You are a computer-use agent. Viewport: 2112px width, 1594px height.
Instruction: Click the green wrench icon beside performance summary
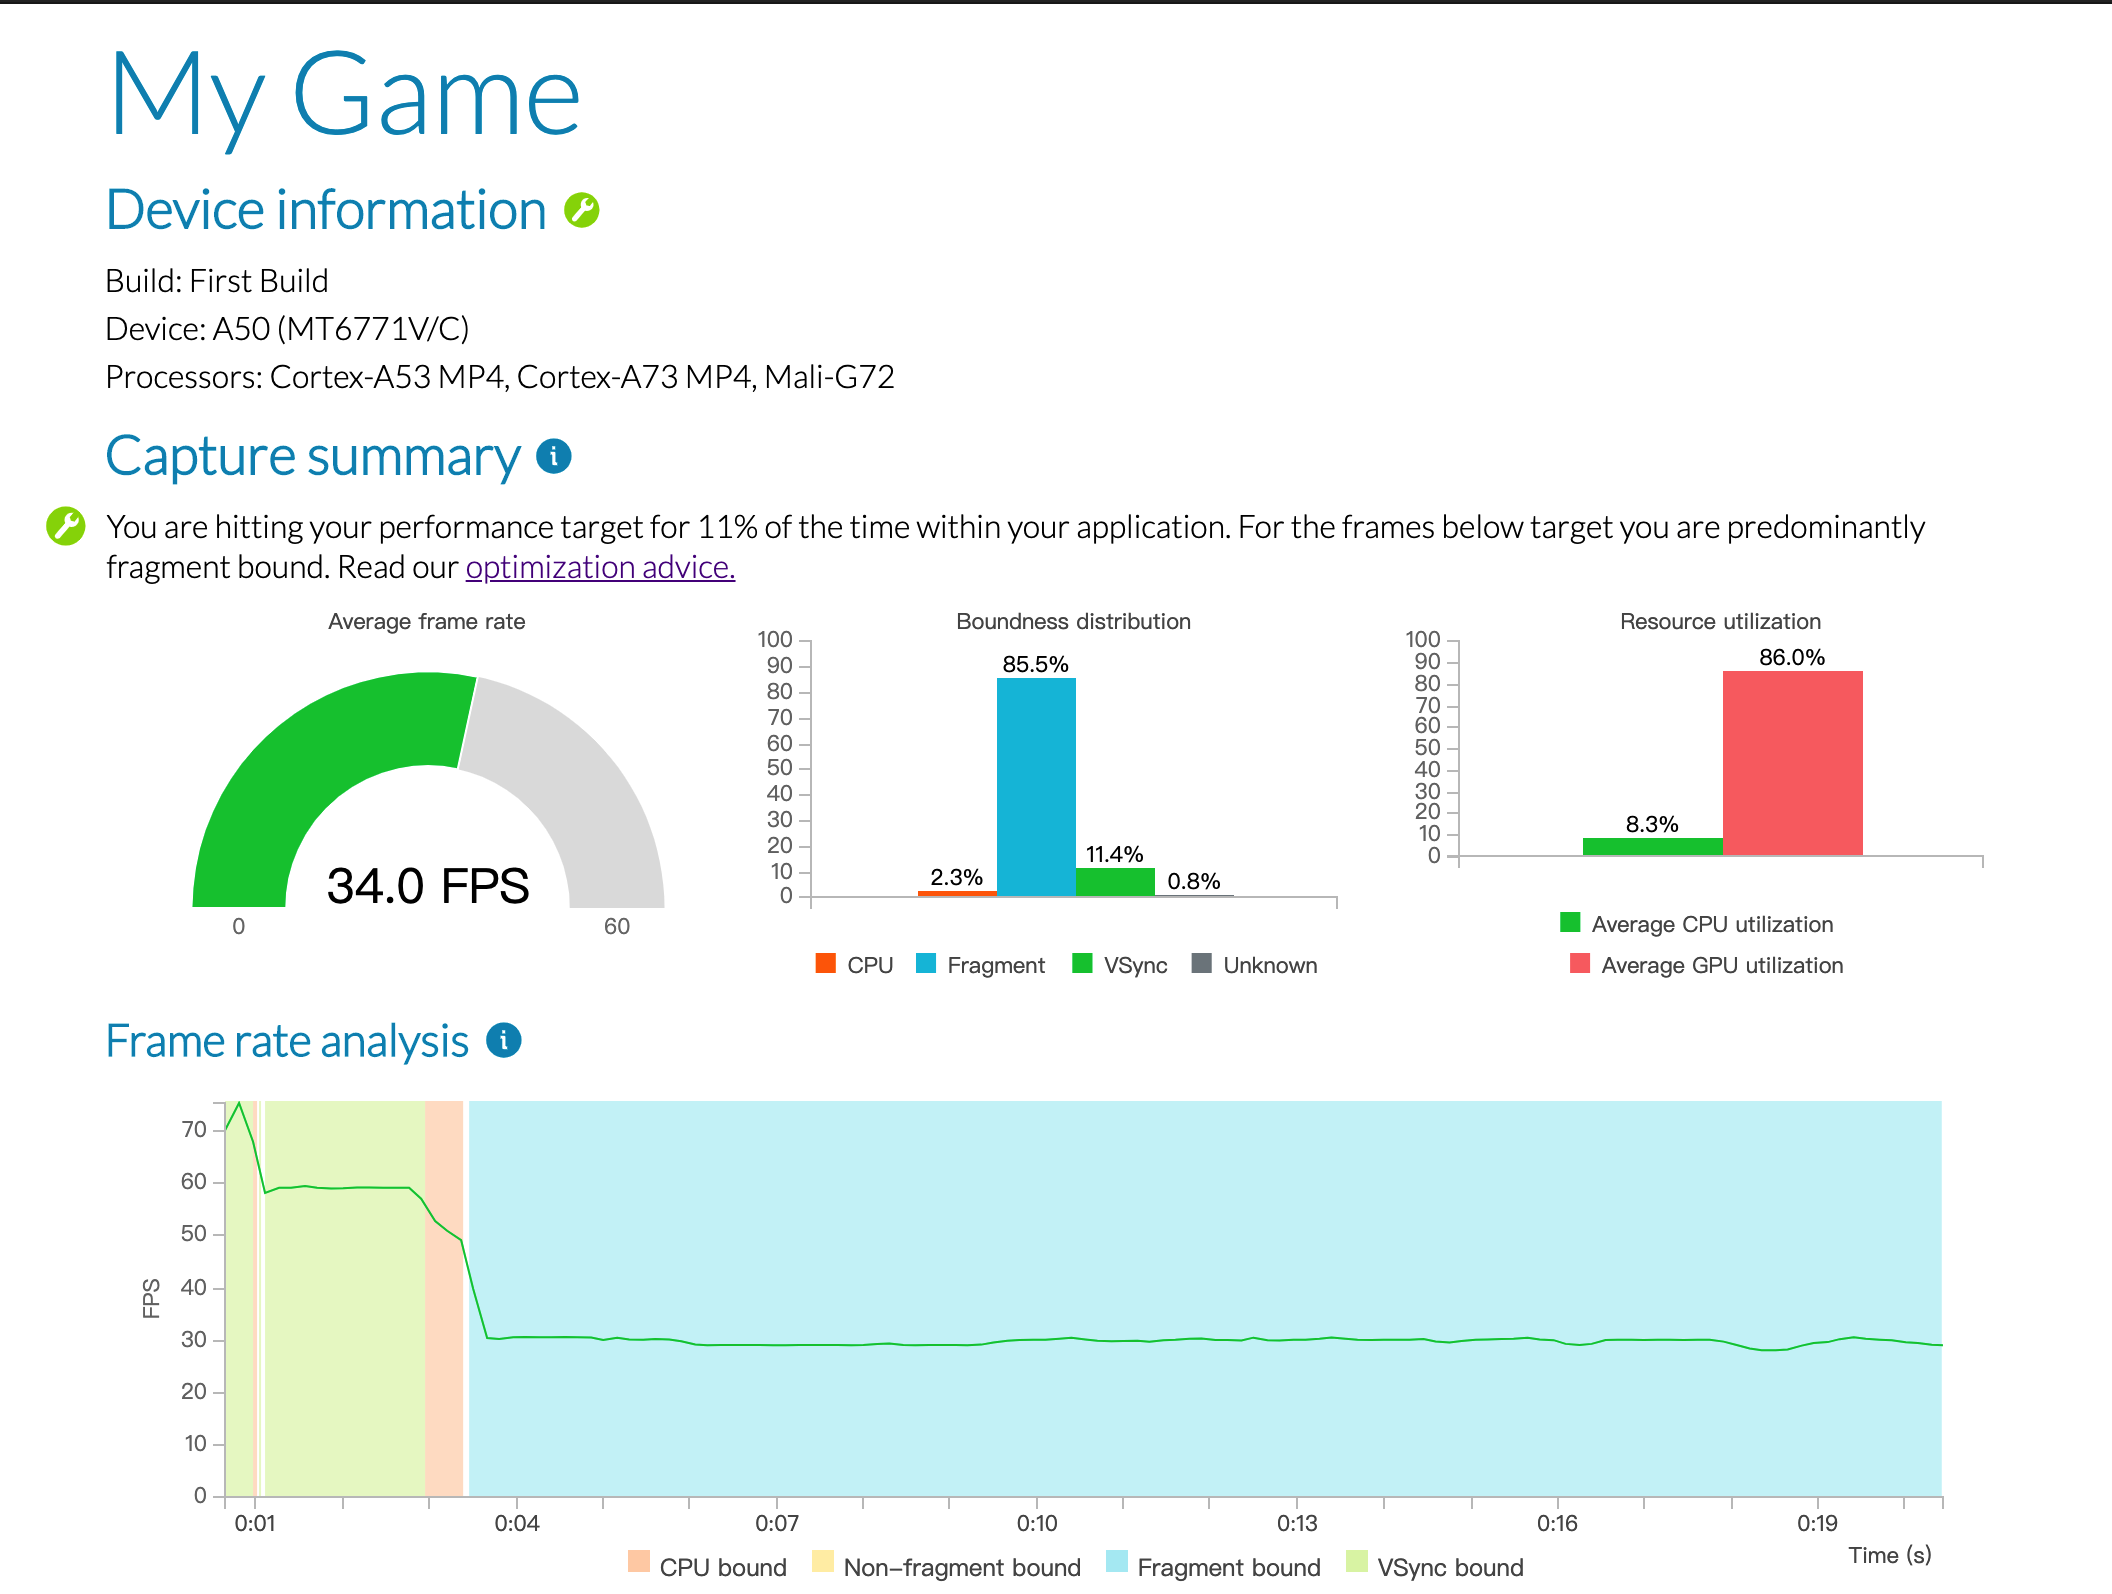[x=66, y=526]
